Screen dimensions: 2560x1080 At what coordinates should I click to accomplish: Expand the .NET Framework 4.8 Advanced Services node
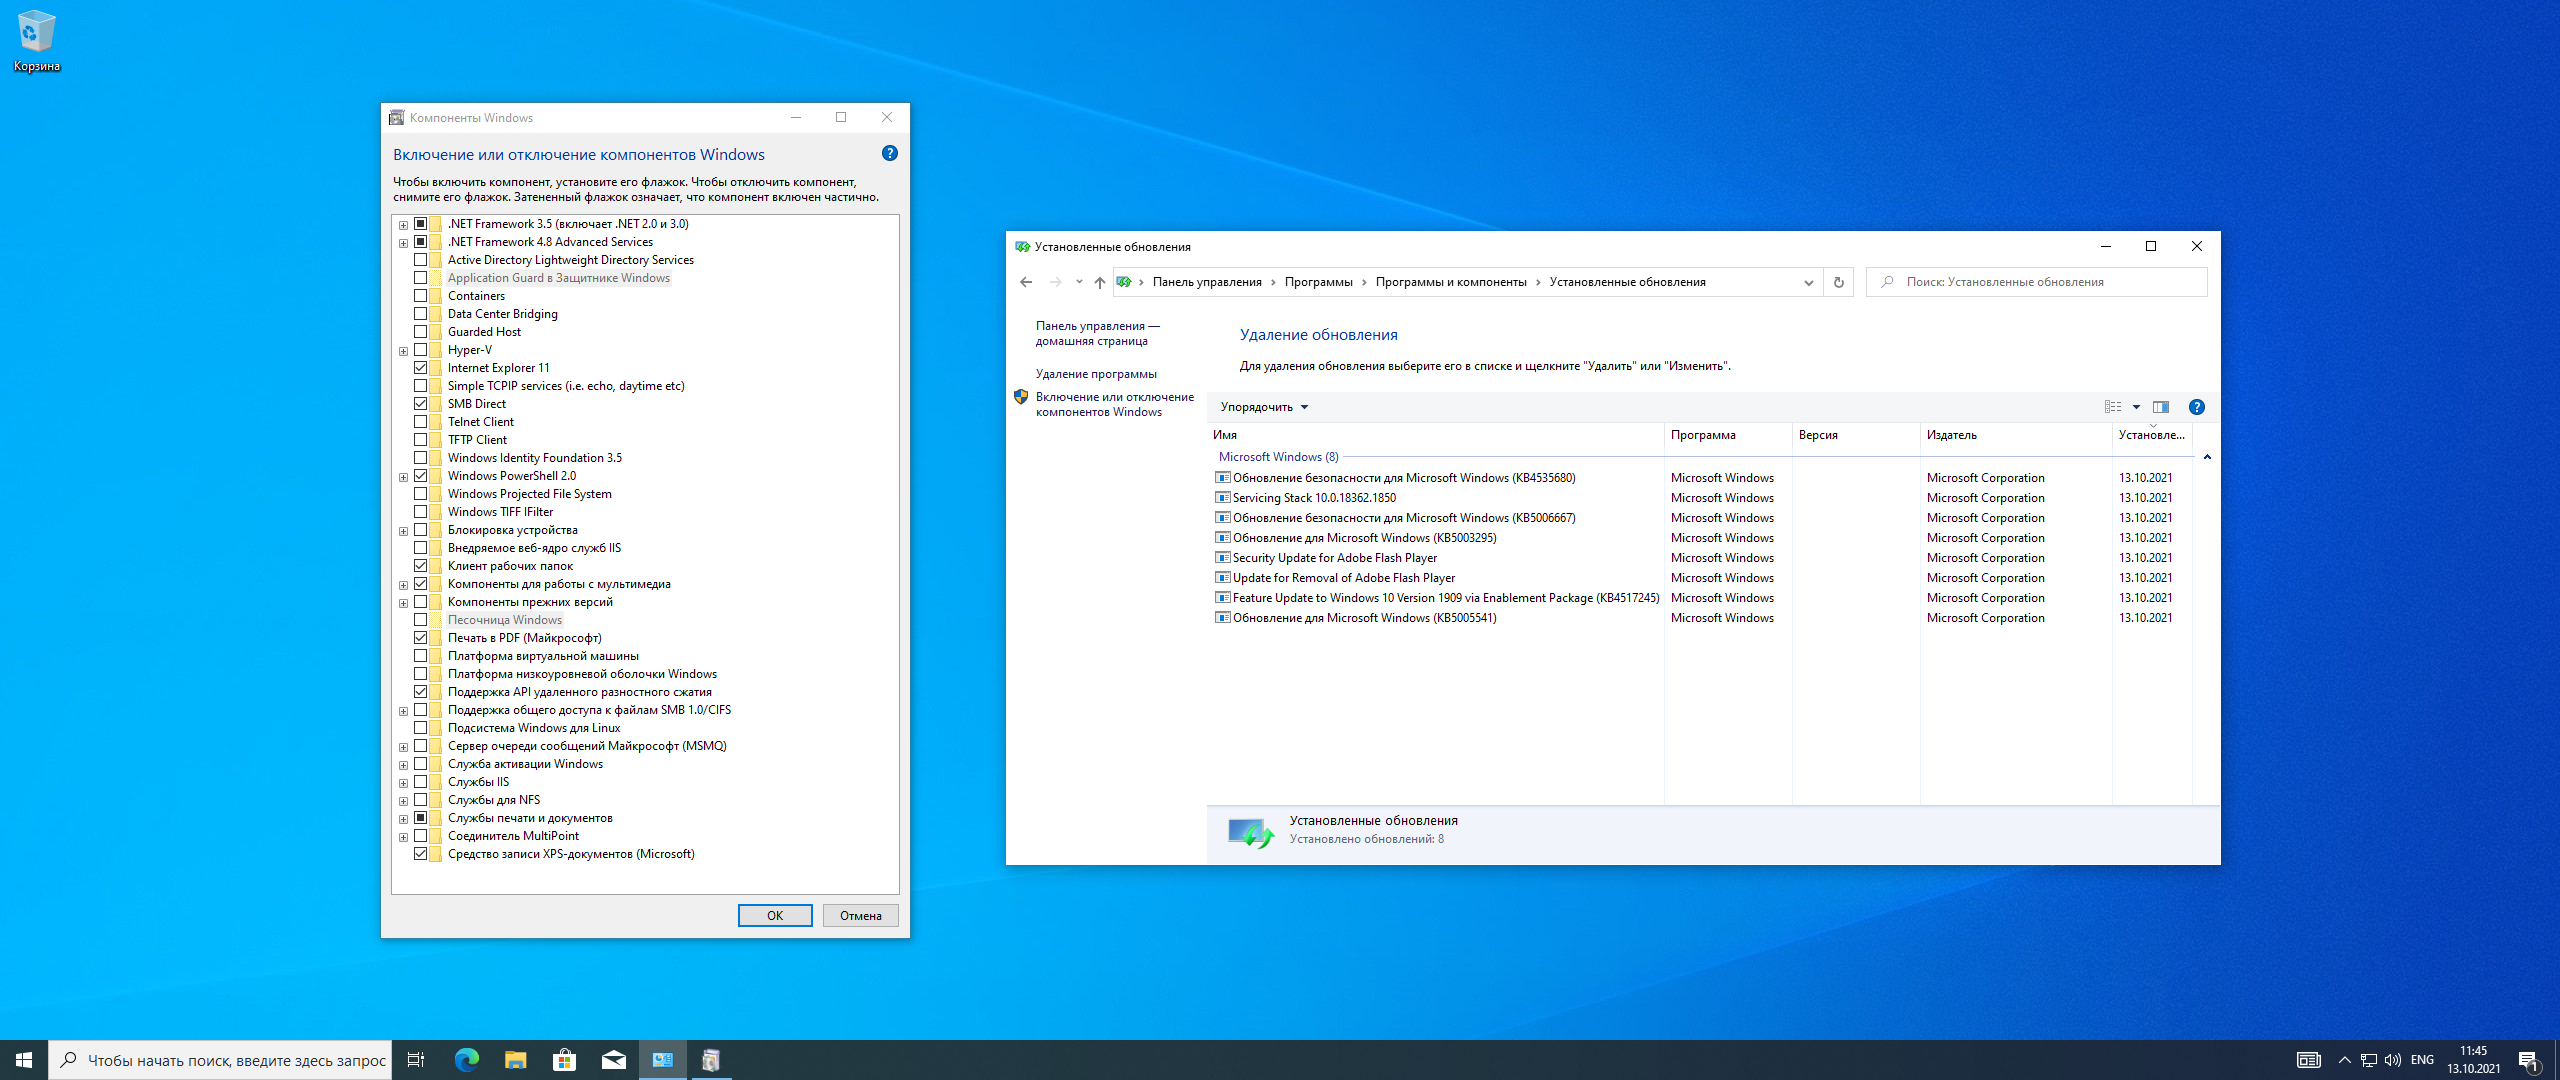(x=403, y=243)
